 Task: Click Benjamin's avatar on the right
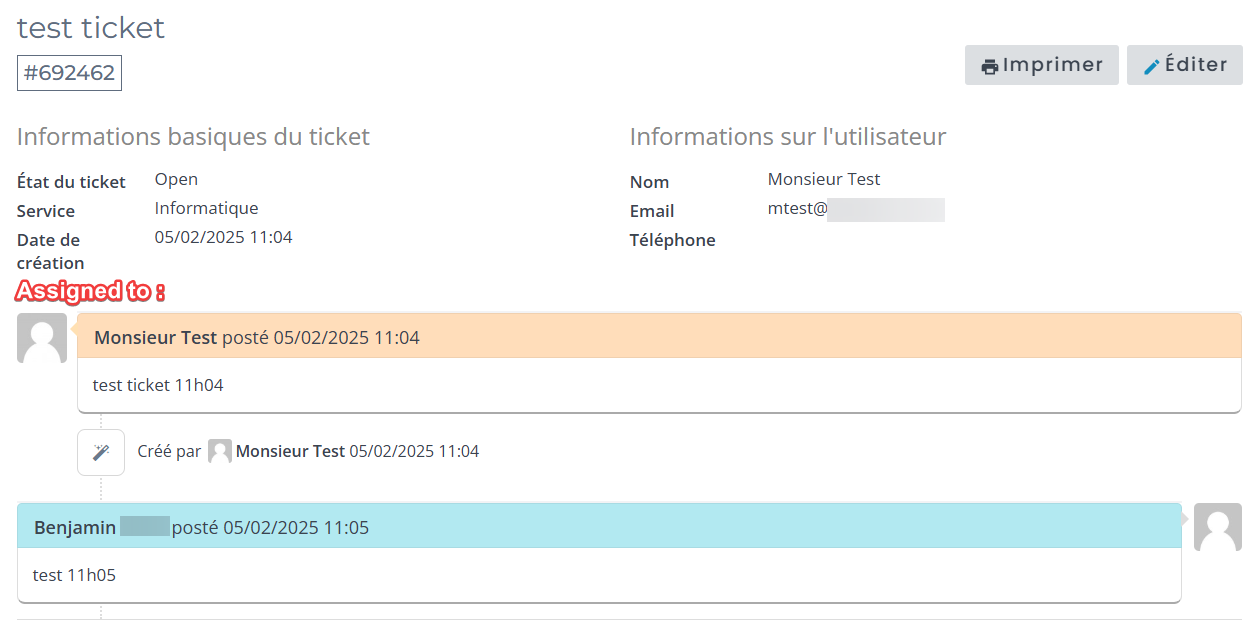tap(1217, 527)
